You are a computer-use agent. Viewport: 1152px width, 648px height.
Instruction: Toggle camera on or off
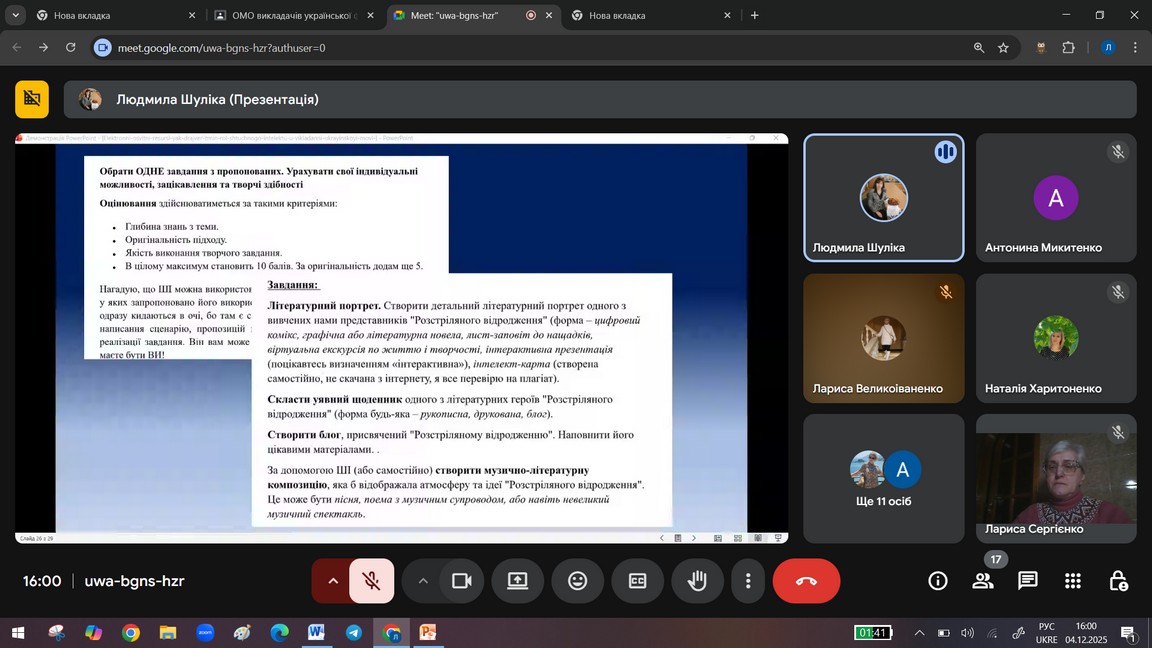tap(461, 581)
